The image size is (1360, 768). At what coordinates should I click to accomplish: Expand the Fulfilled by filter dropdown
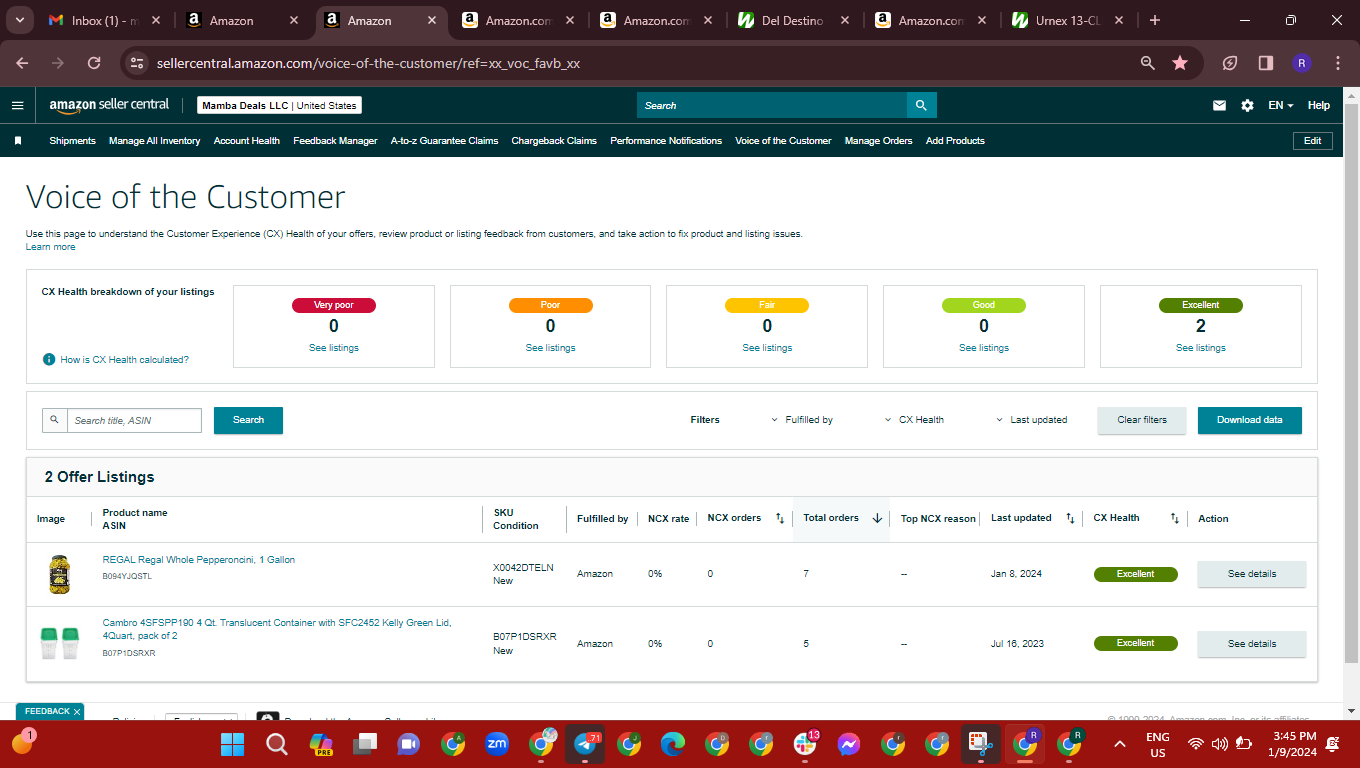(802, 420)
